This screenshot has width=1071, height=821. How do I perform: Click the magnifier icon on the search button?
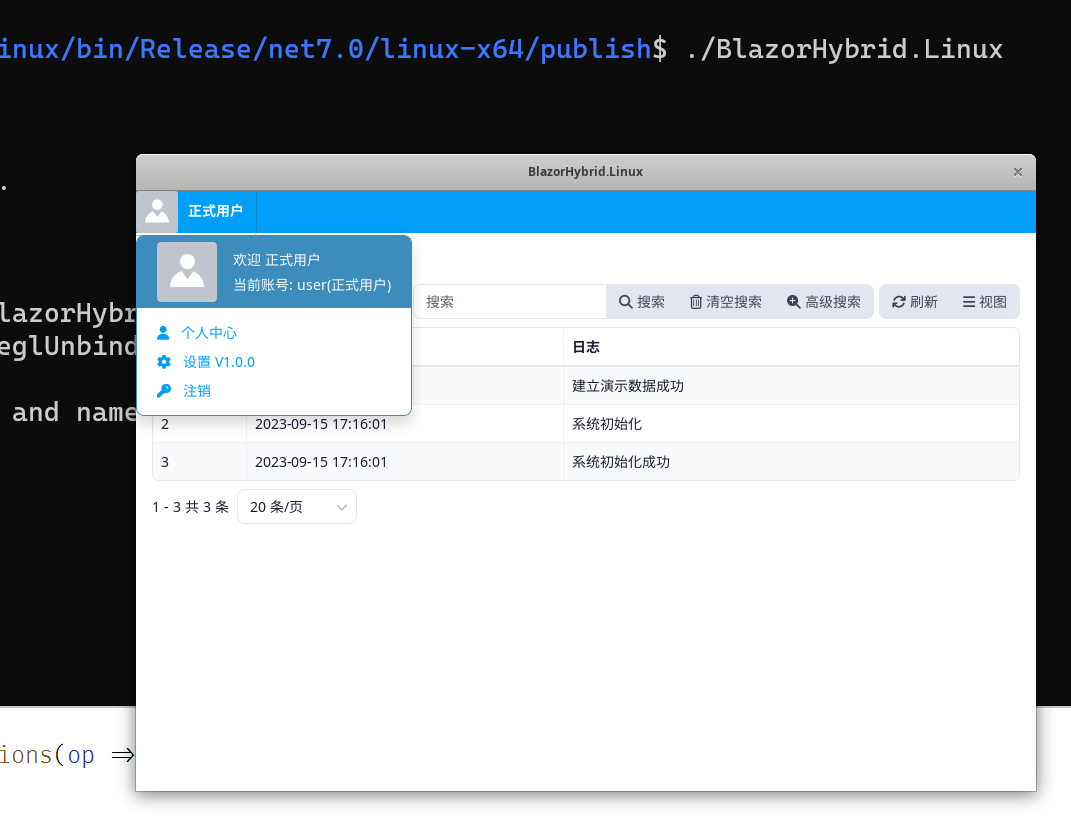pos(625,302)
